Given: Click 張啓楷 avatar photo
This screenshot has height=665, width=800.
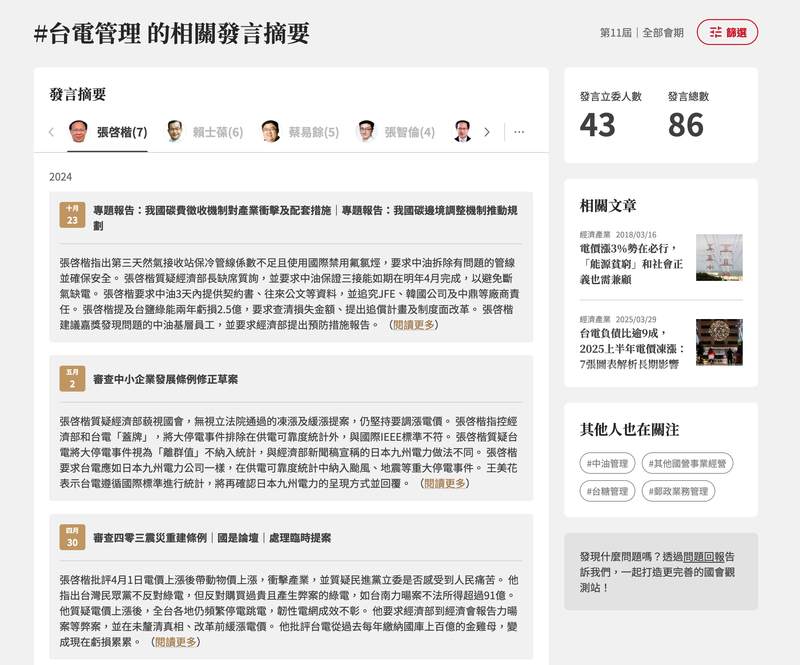Looking at the screenshot, I should tap(79, 131).
